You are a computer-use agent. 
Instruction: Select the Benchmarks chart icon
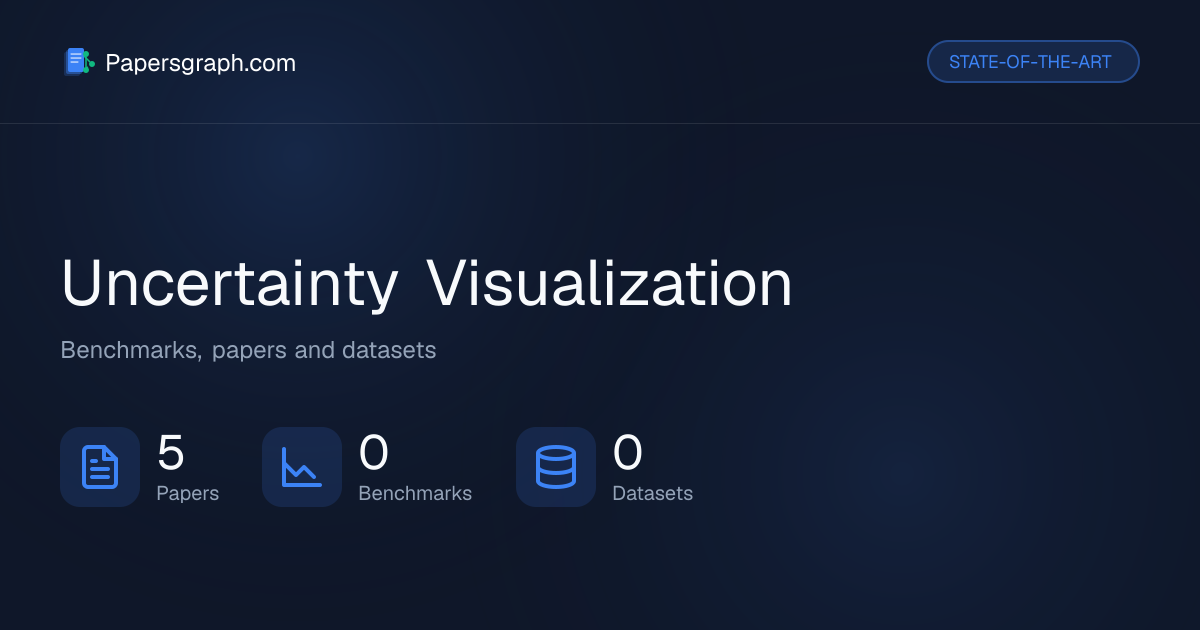(x=302, y=467)
